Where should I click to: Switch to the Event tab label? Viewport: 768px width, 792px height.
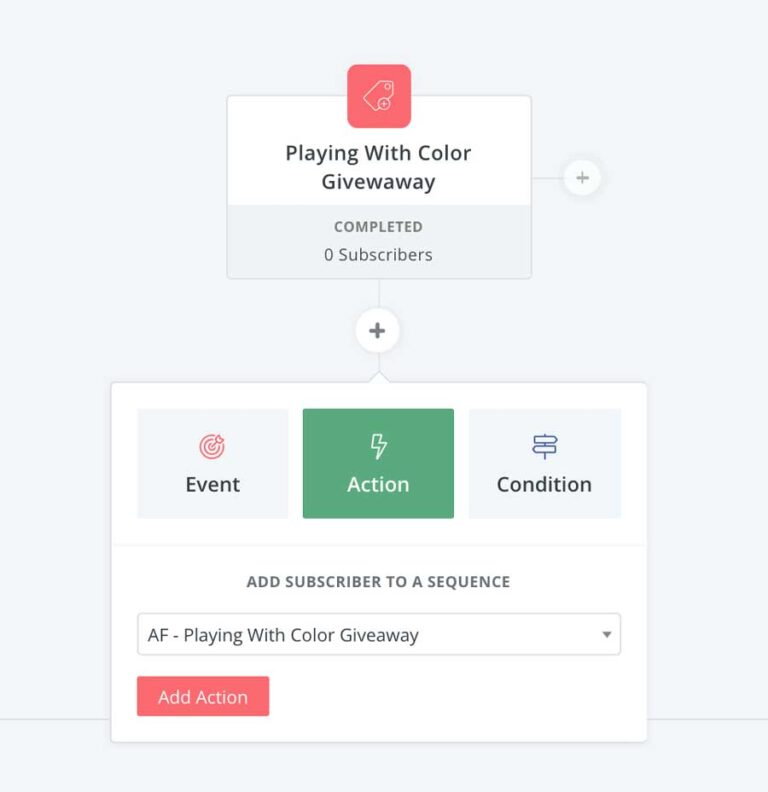[212, 485]
